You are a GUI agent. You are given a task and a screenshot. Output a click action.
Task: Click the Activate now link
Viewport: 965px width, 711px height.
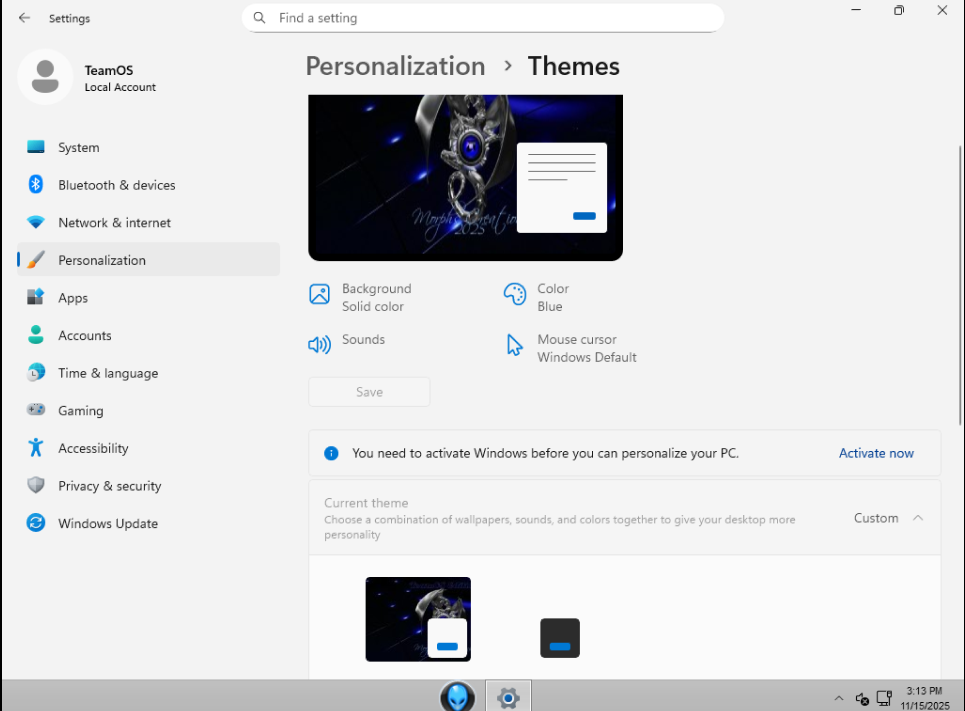[876, 453]
